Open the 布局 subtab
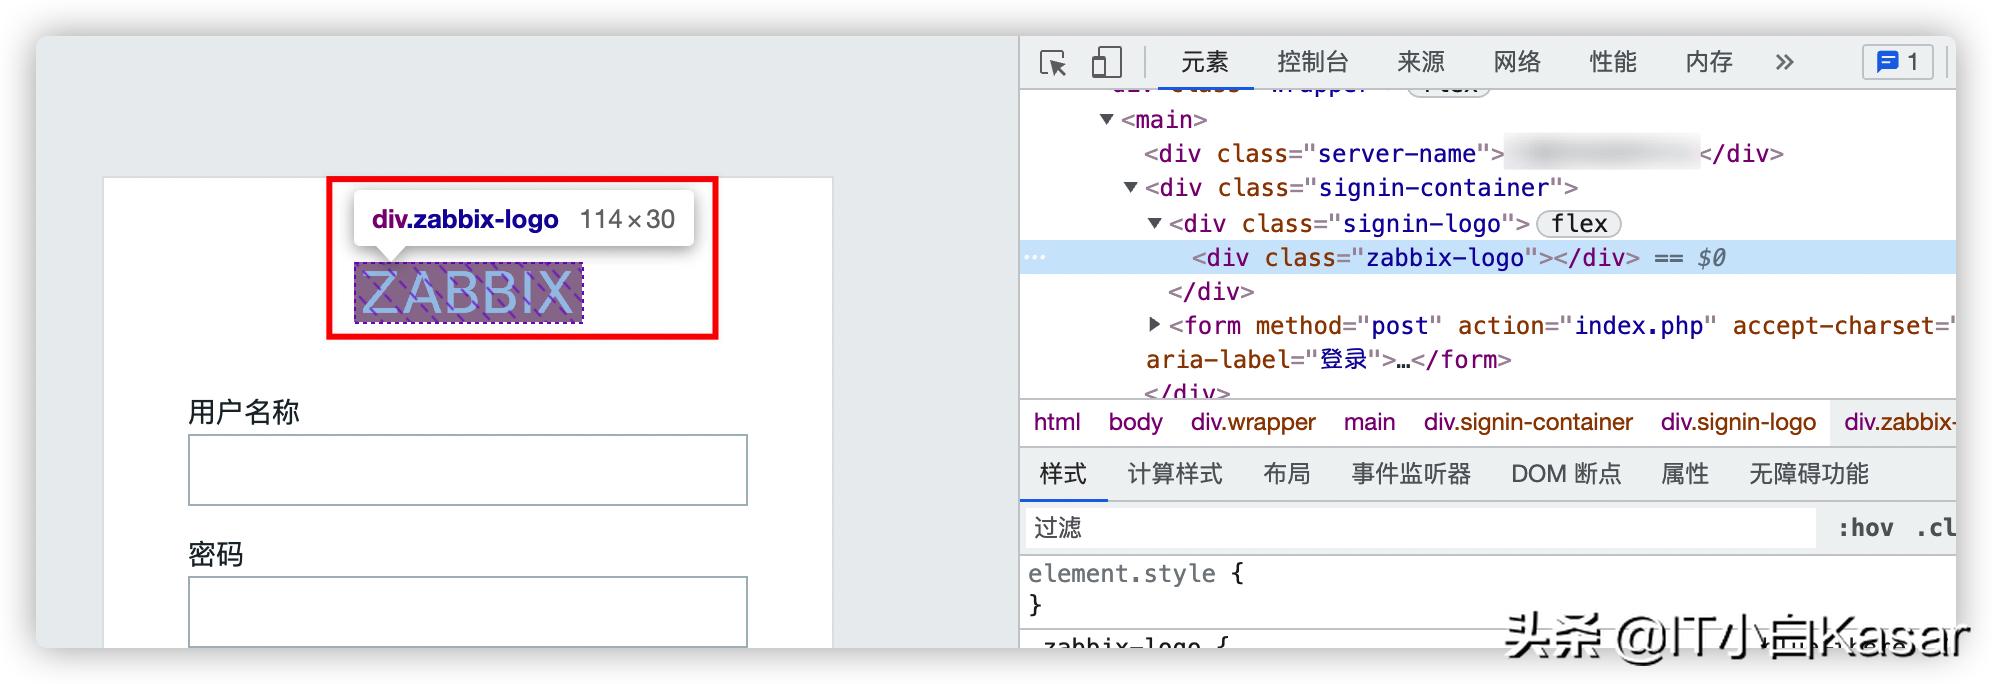1992x684 pixels. pyautogui.click(x=1287, y=474)
